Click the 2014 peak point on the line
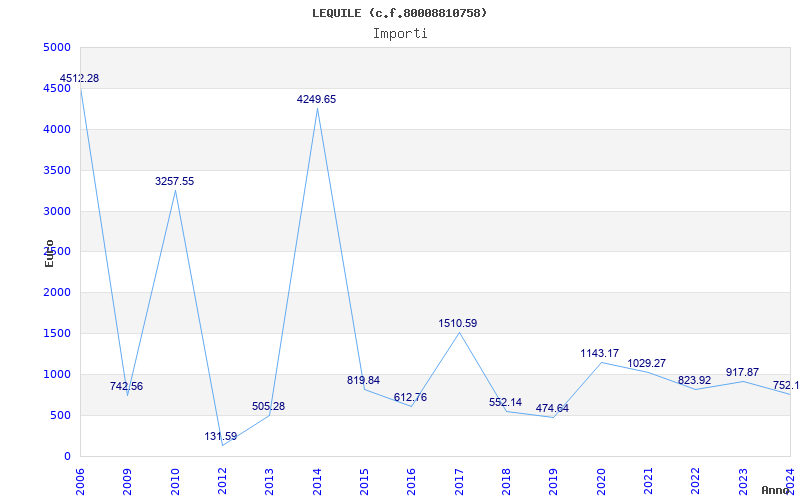The width and height of the screenshot is (800, 500). (x=317, y=109)
